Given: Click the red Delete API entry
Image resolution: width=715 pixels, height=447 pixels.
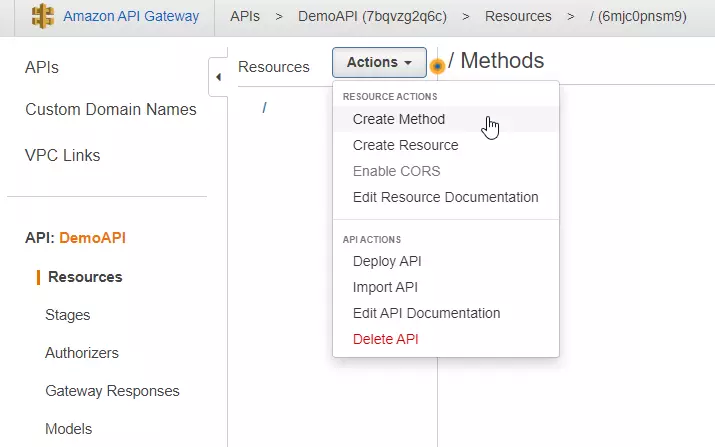Looking at the screenshot, I should (446, 339).
